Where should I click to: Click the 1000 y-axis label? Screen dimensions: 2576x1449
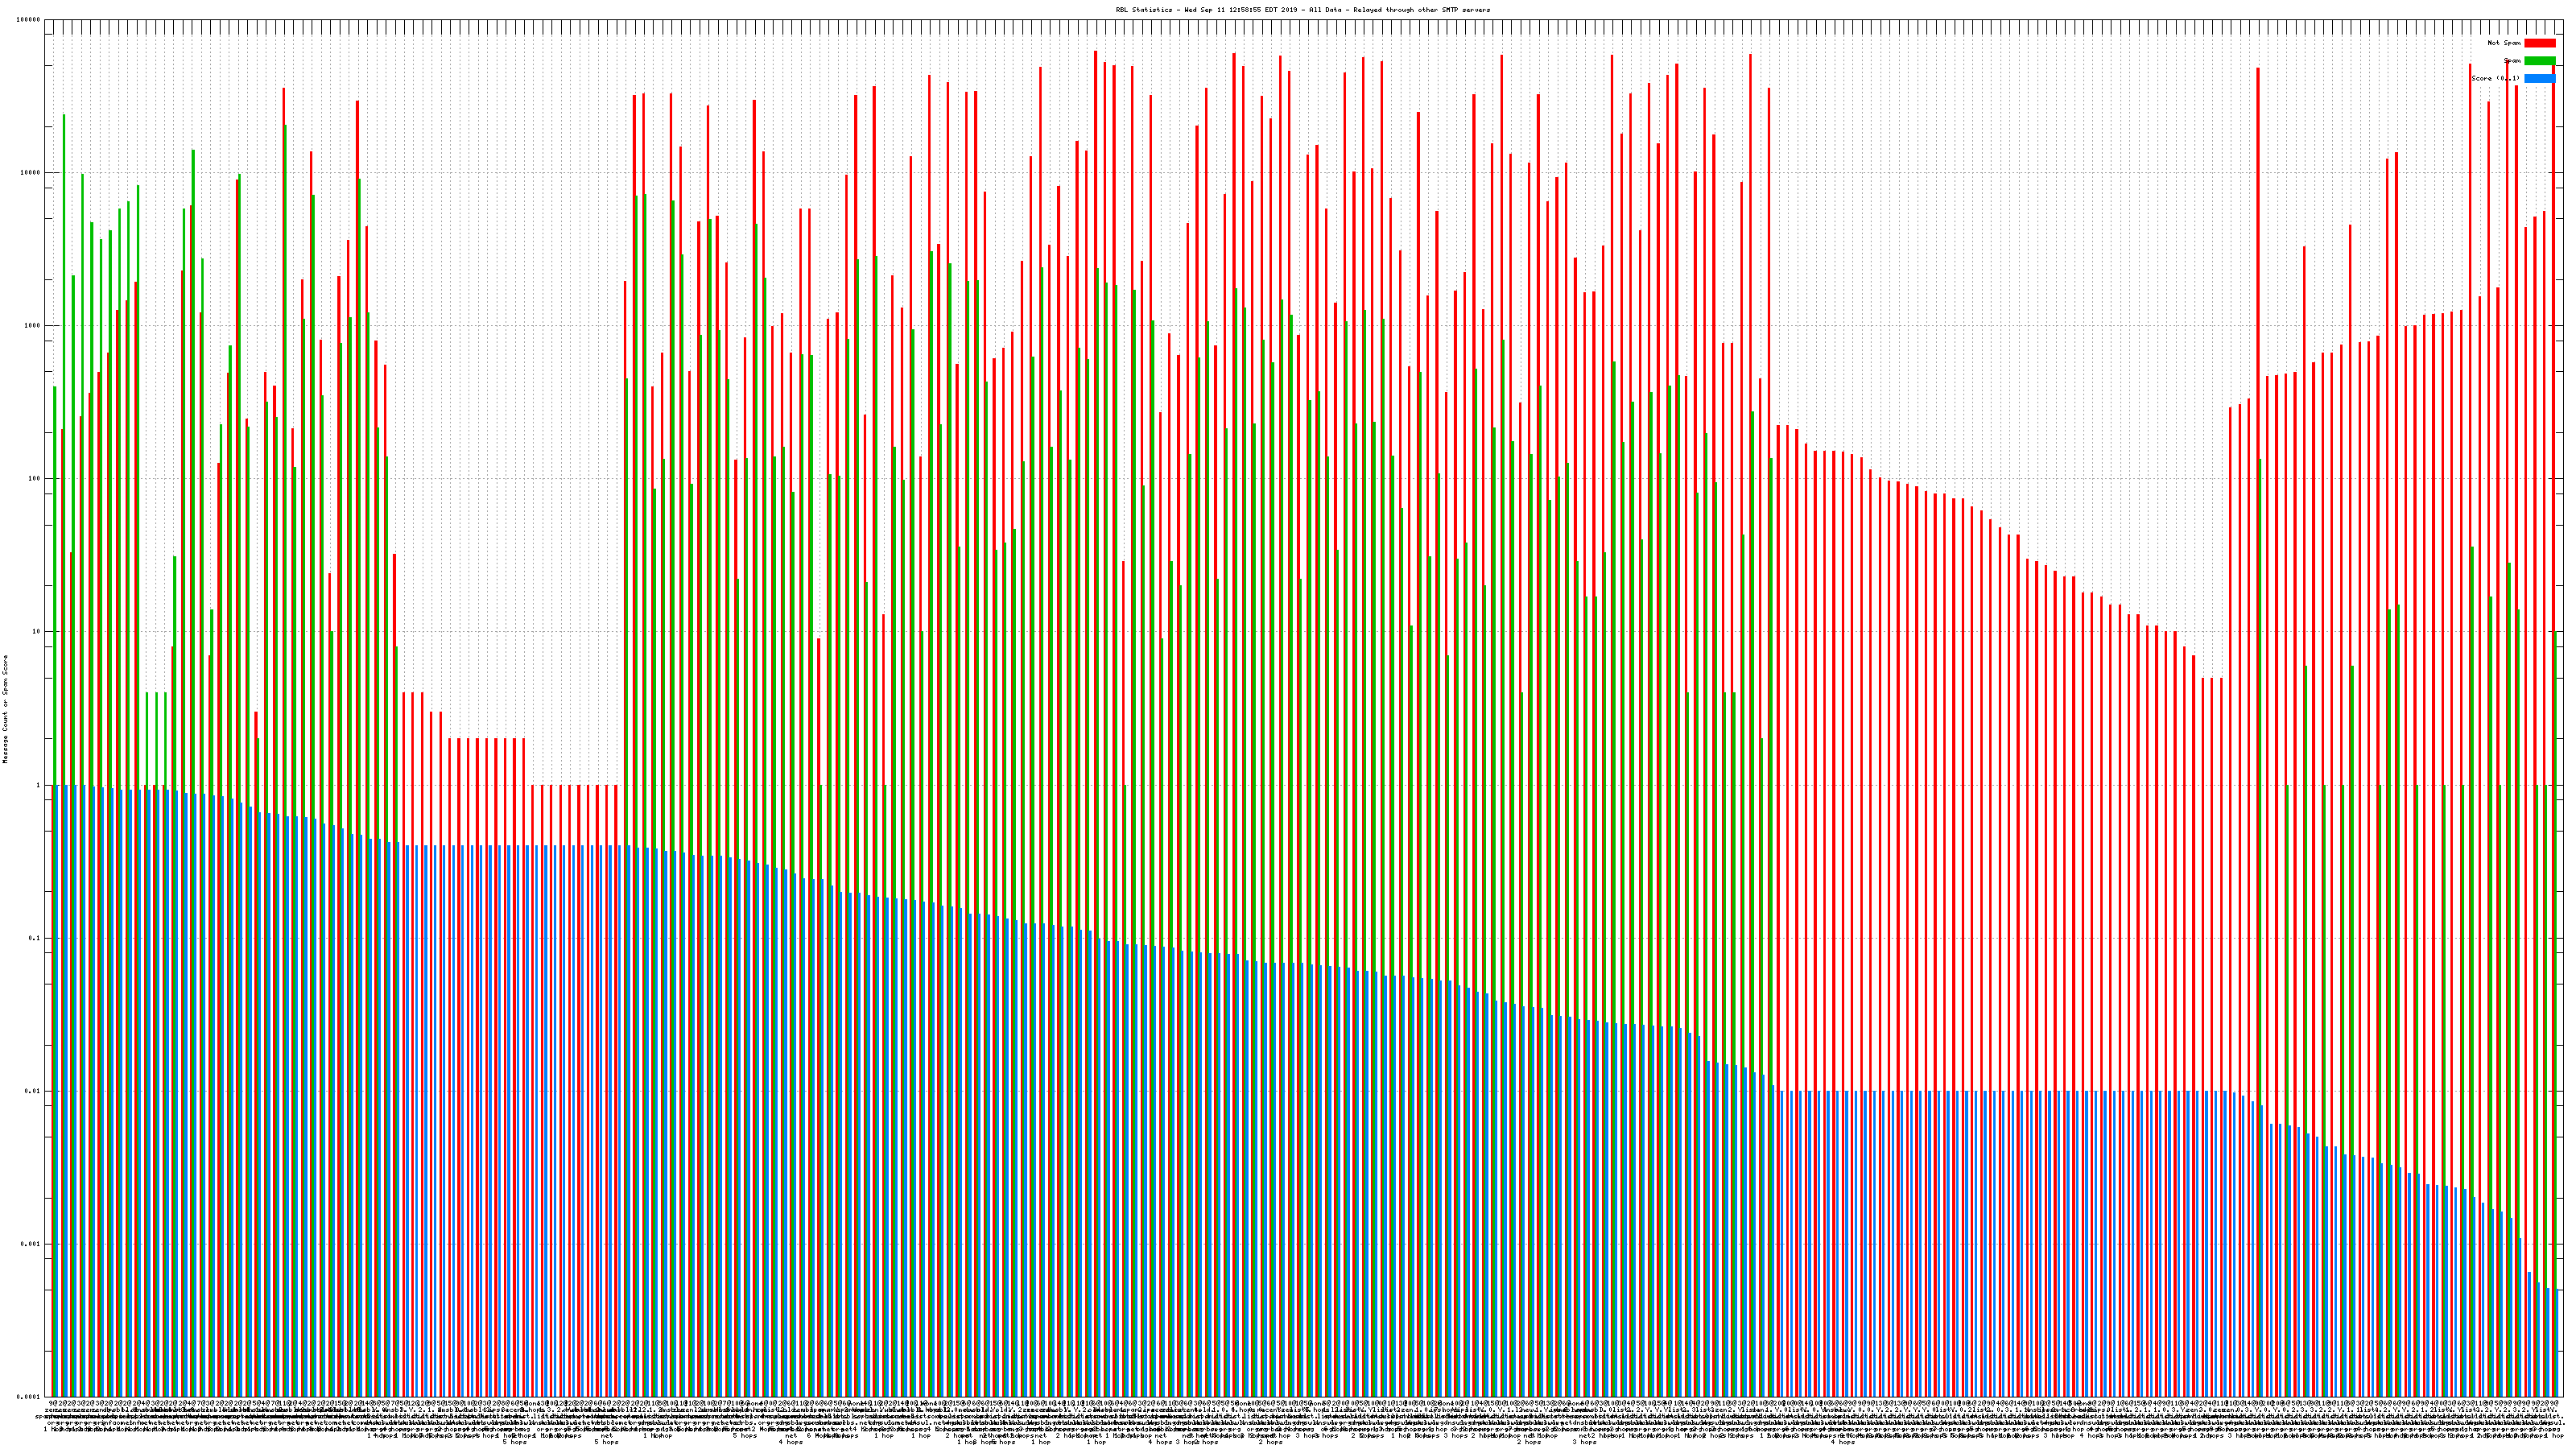[x=34, y=326]
